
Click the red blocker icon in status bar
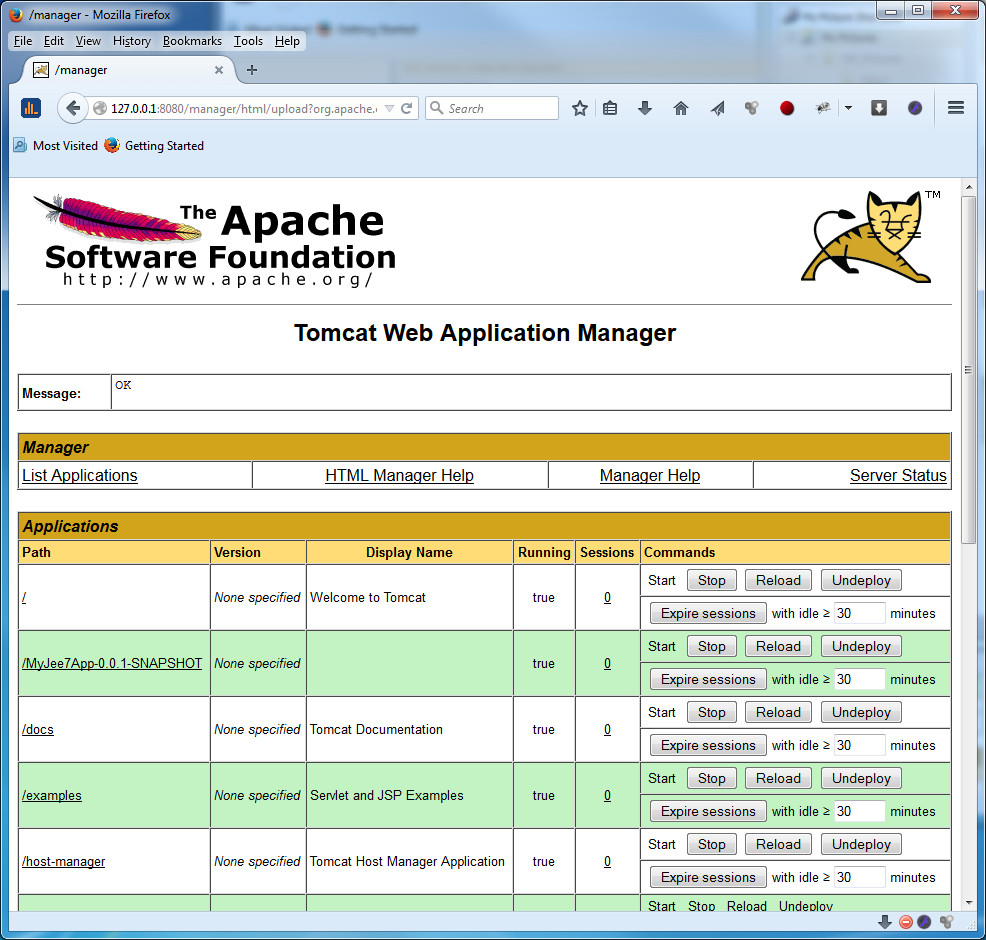point(906,922)
